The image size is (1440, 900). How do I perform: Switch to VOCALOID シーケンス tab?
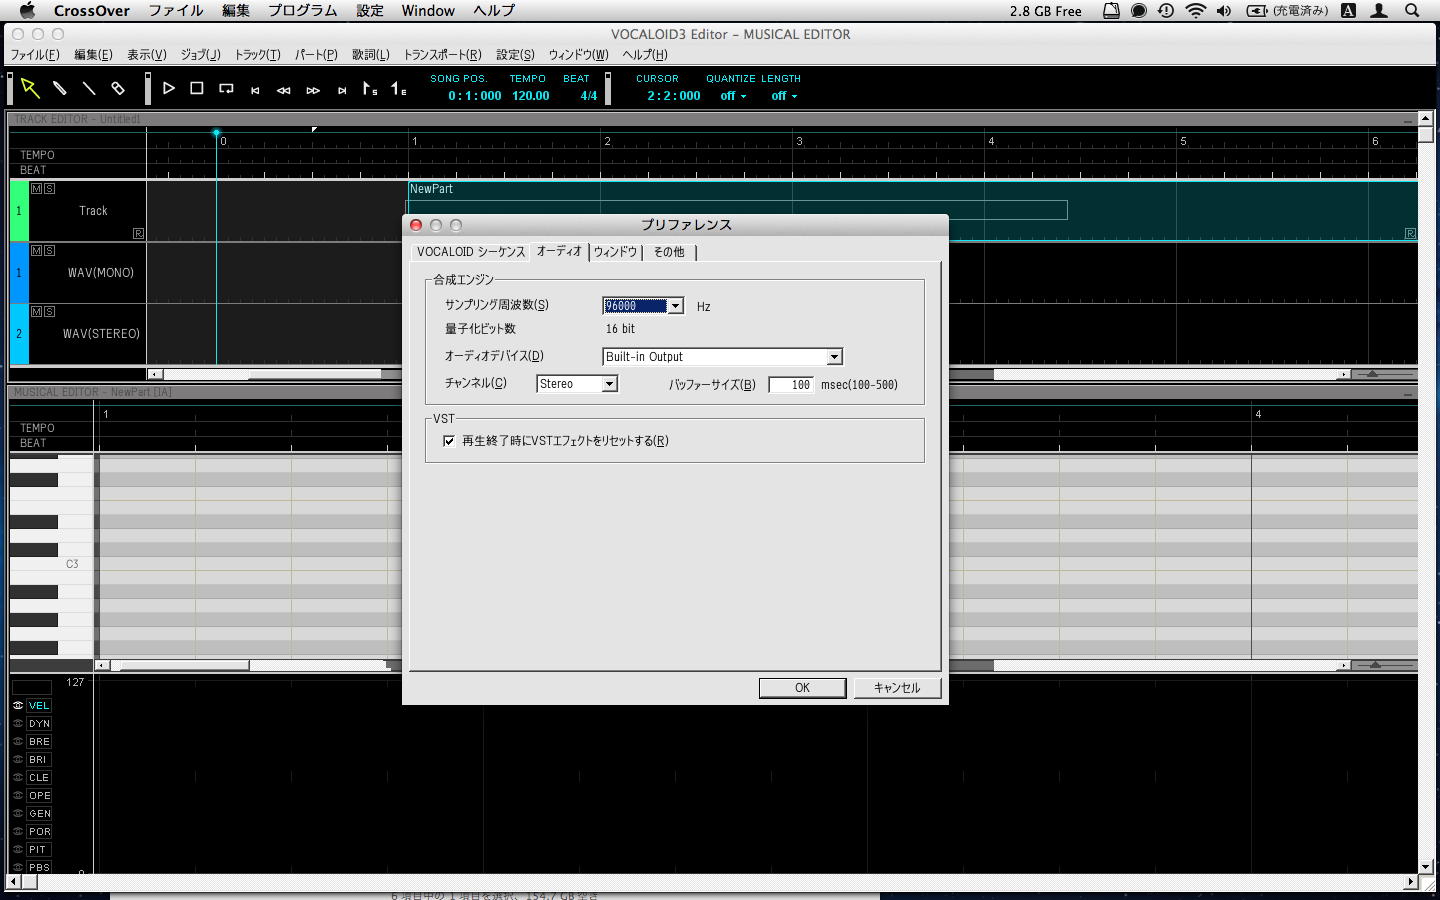pos(470,252)
